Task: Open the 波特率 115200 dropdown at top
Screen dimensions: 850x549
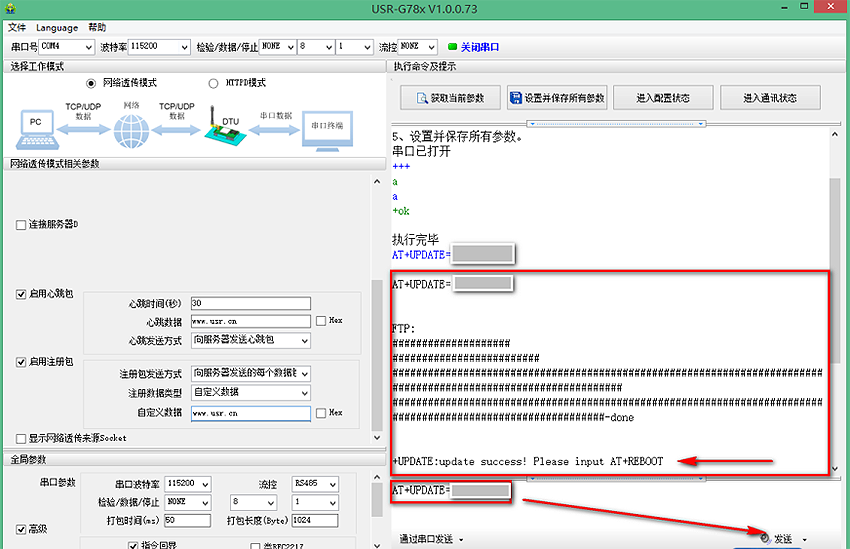Action: (x=160, y=47)
